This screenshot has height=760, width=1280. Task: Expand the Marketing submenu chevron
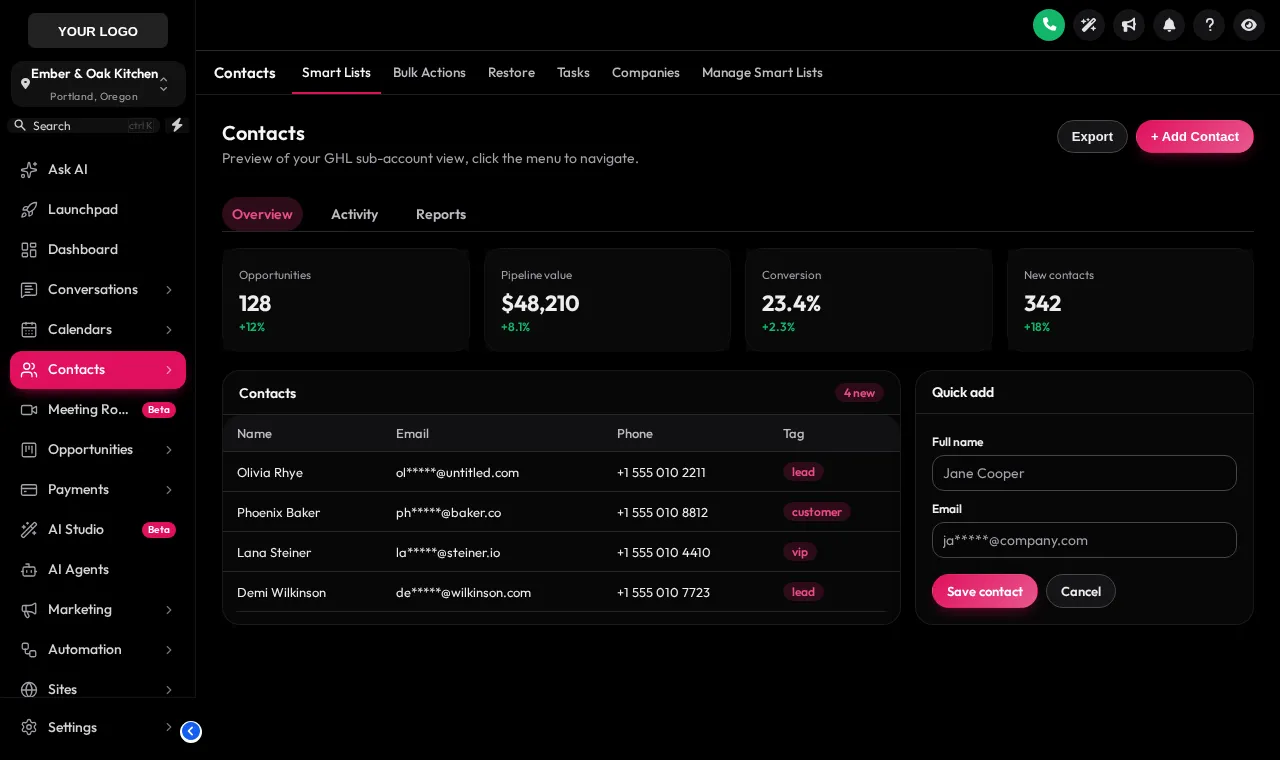(169, 610)
